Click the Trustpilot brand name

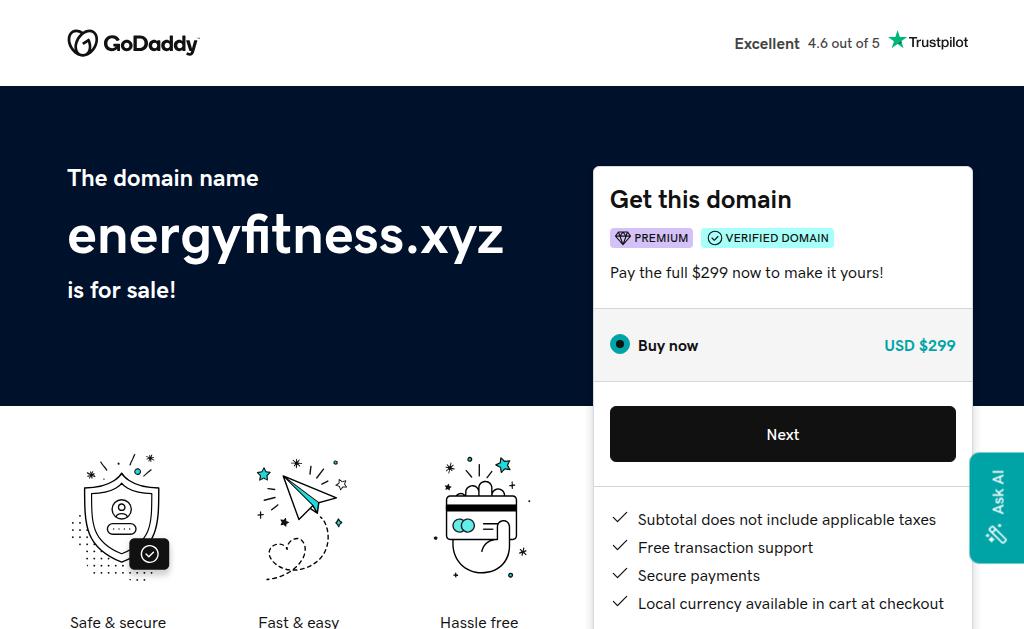[938, 42]
